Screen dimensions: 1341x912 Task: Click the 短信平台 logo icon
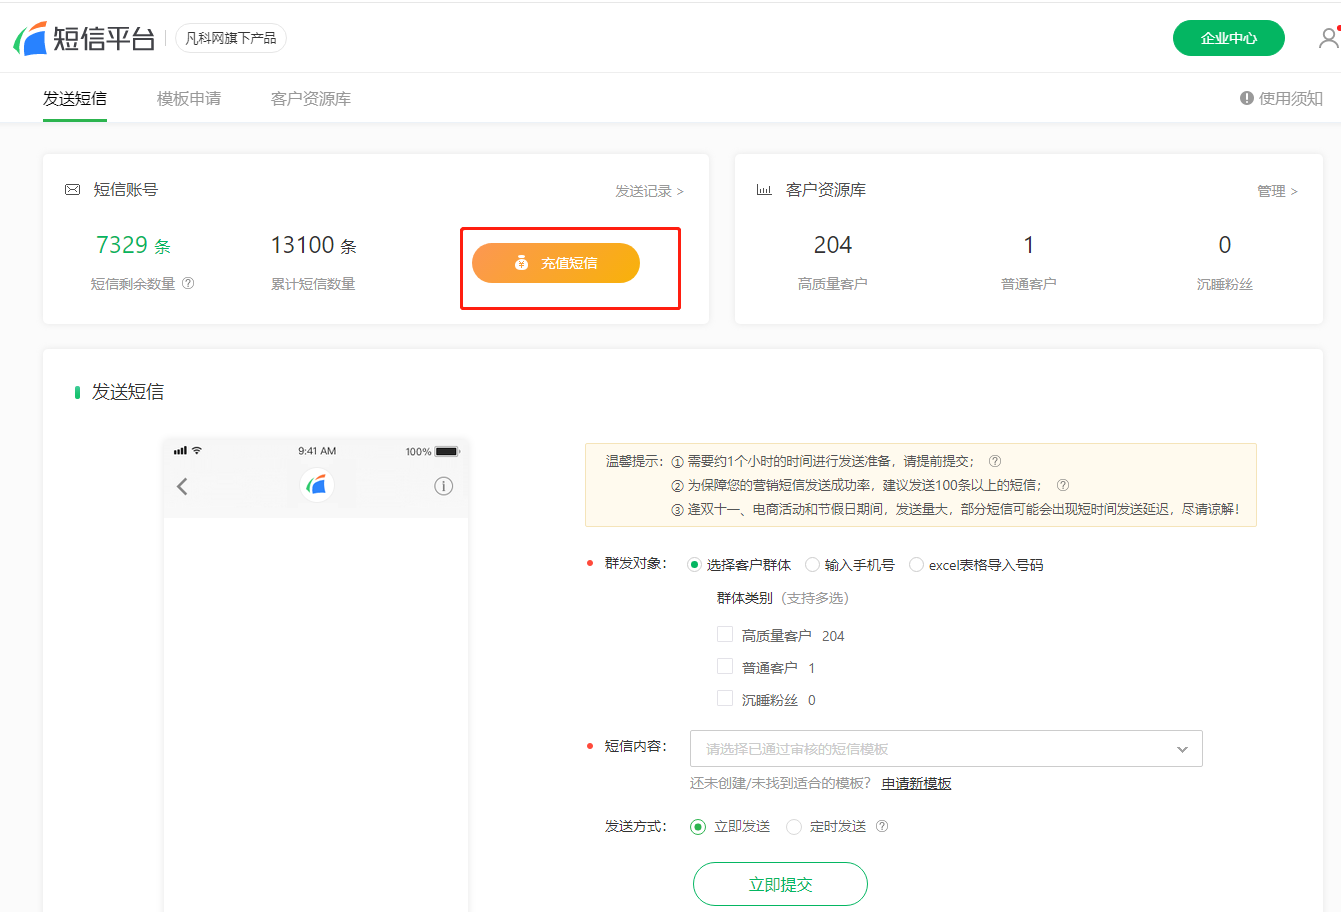click(x=31, y=38)
